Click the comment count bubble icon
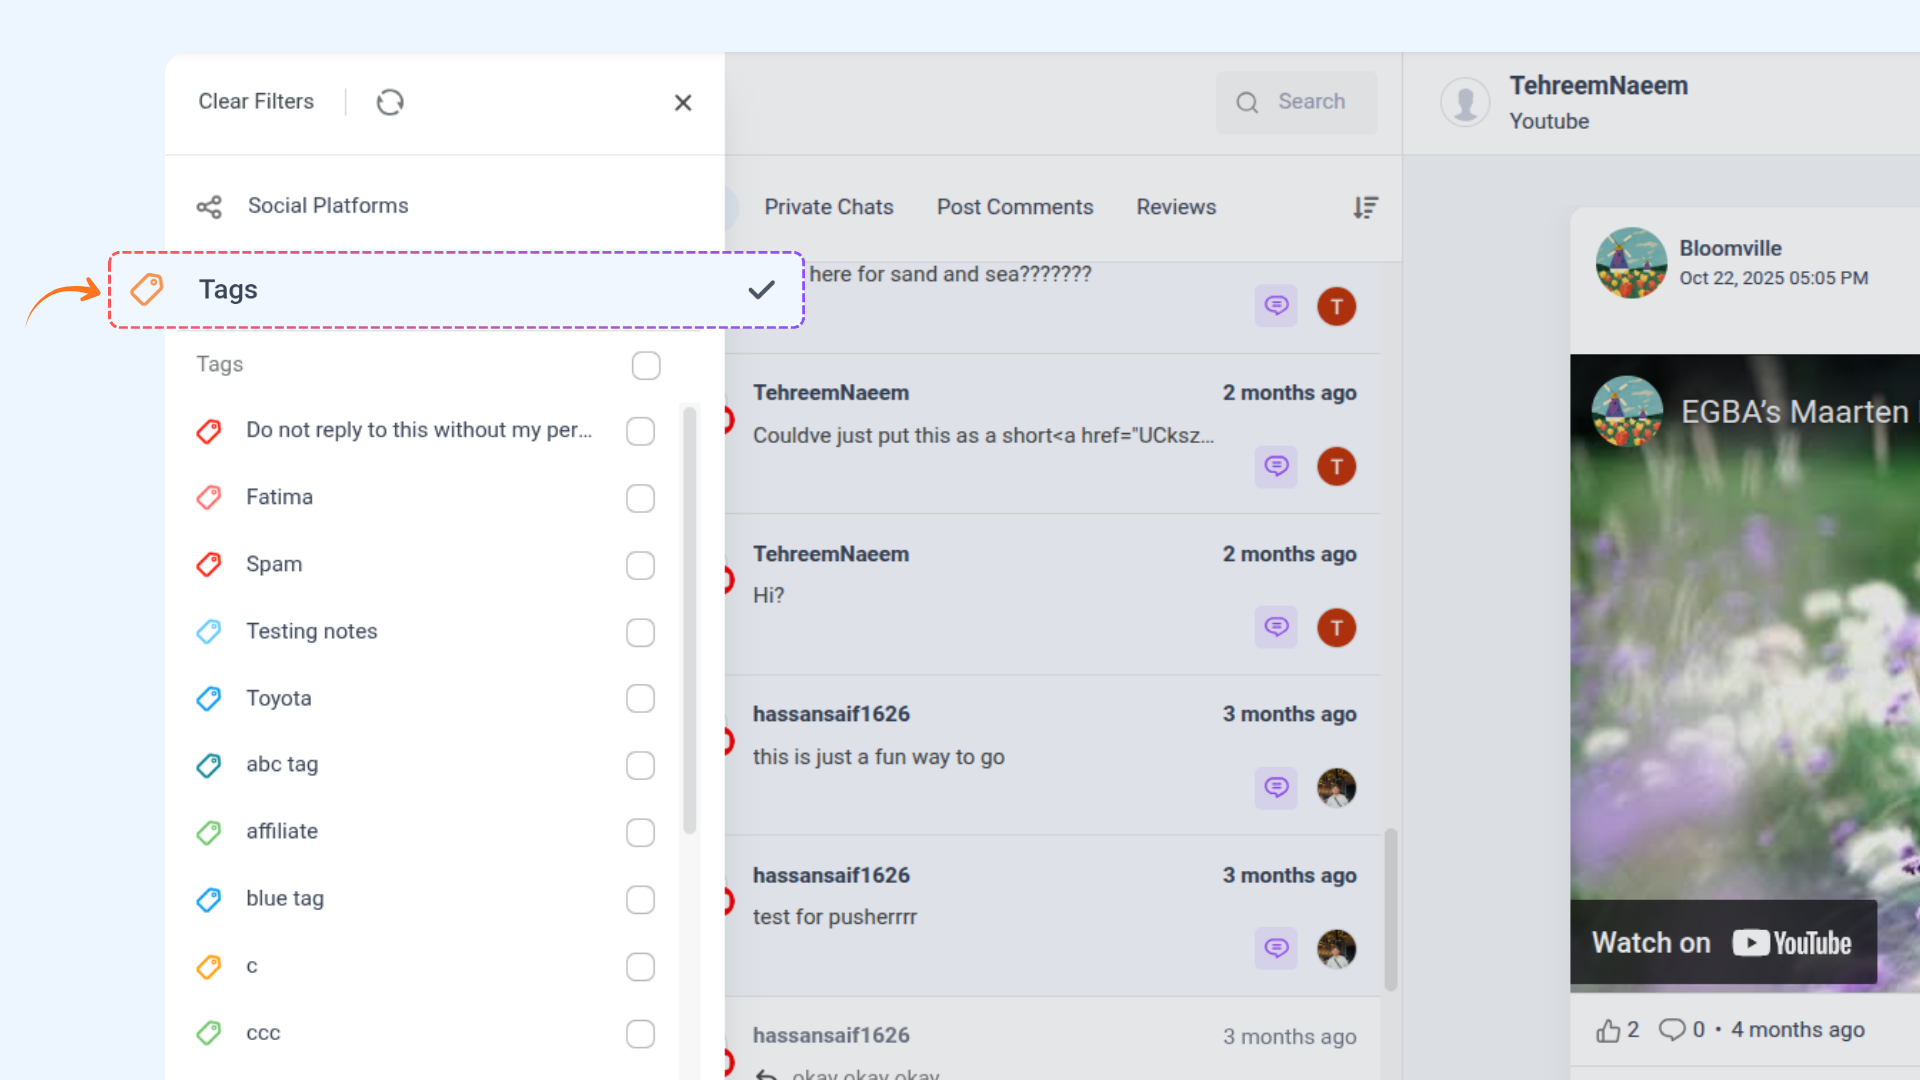Screen dimensions: 1920x1080 pyautogui.click(x=1672, y=1030)
